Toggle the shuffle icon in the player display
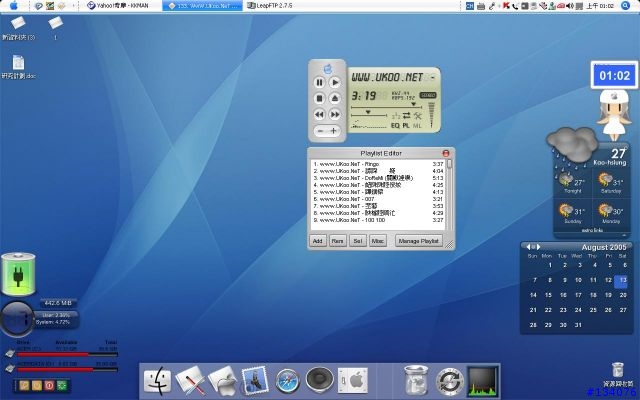Image resolution: width=640 pixels, height=400 pixels. pos(396,116)
